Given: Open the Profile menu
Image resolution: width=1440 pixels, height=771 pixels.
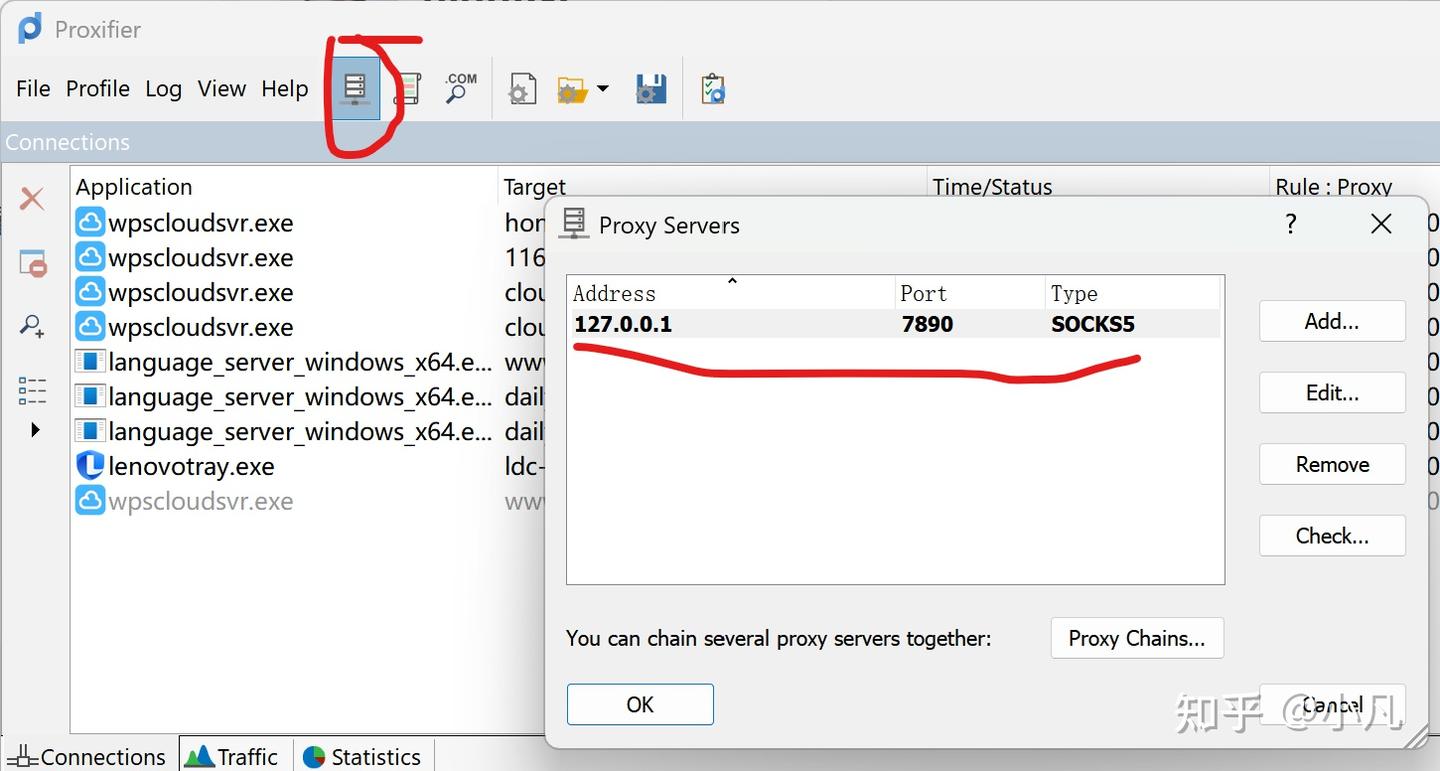Looking at the screenshot, I should coord(98,89).
